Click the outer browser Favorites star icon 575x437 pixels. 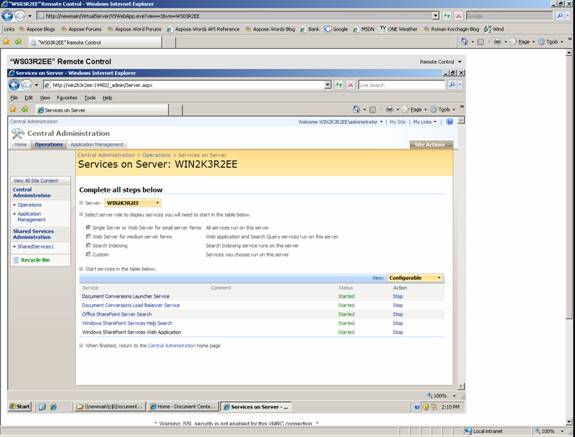click(x=6, y=42)
